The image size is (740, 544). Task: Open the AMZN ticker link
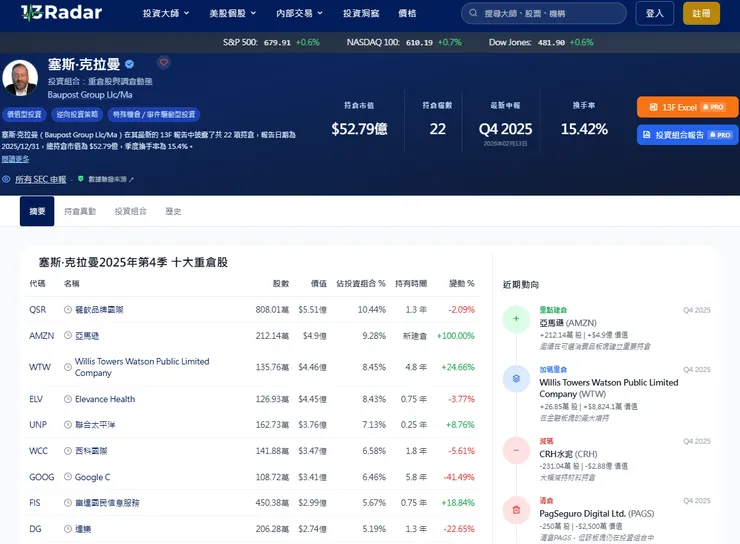[42, 335]
